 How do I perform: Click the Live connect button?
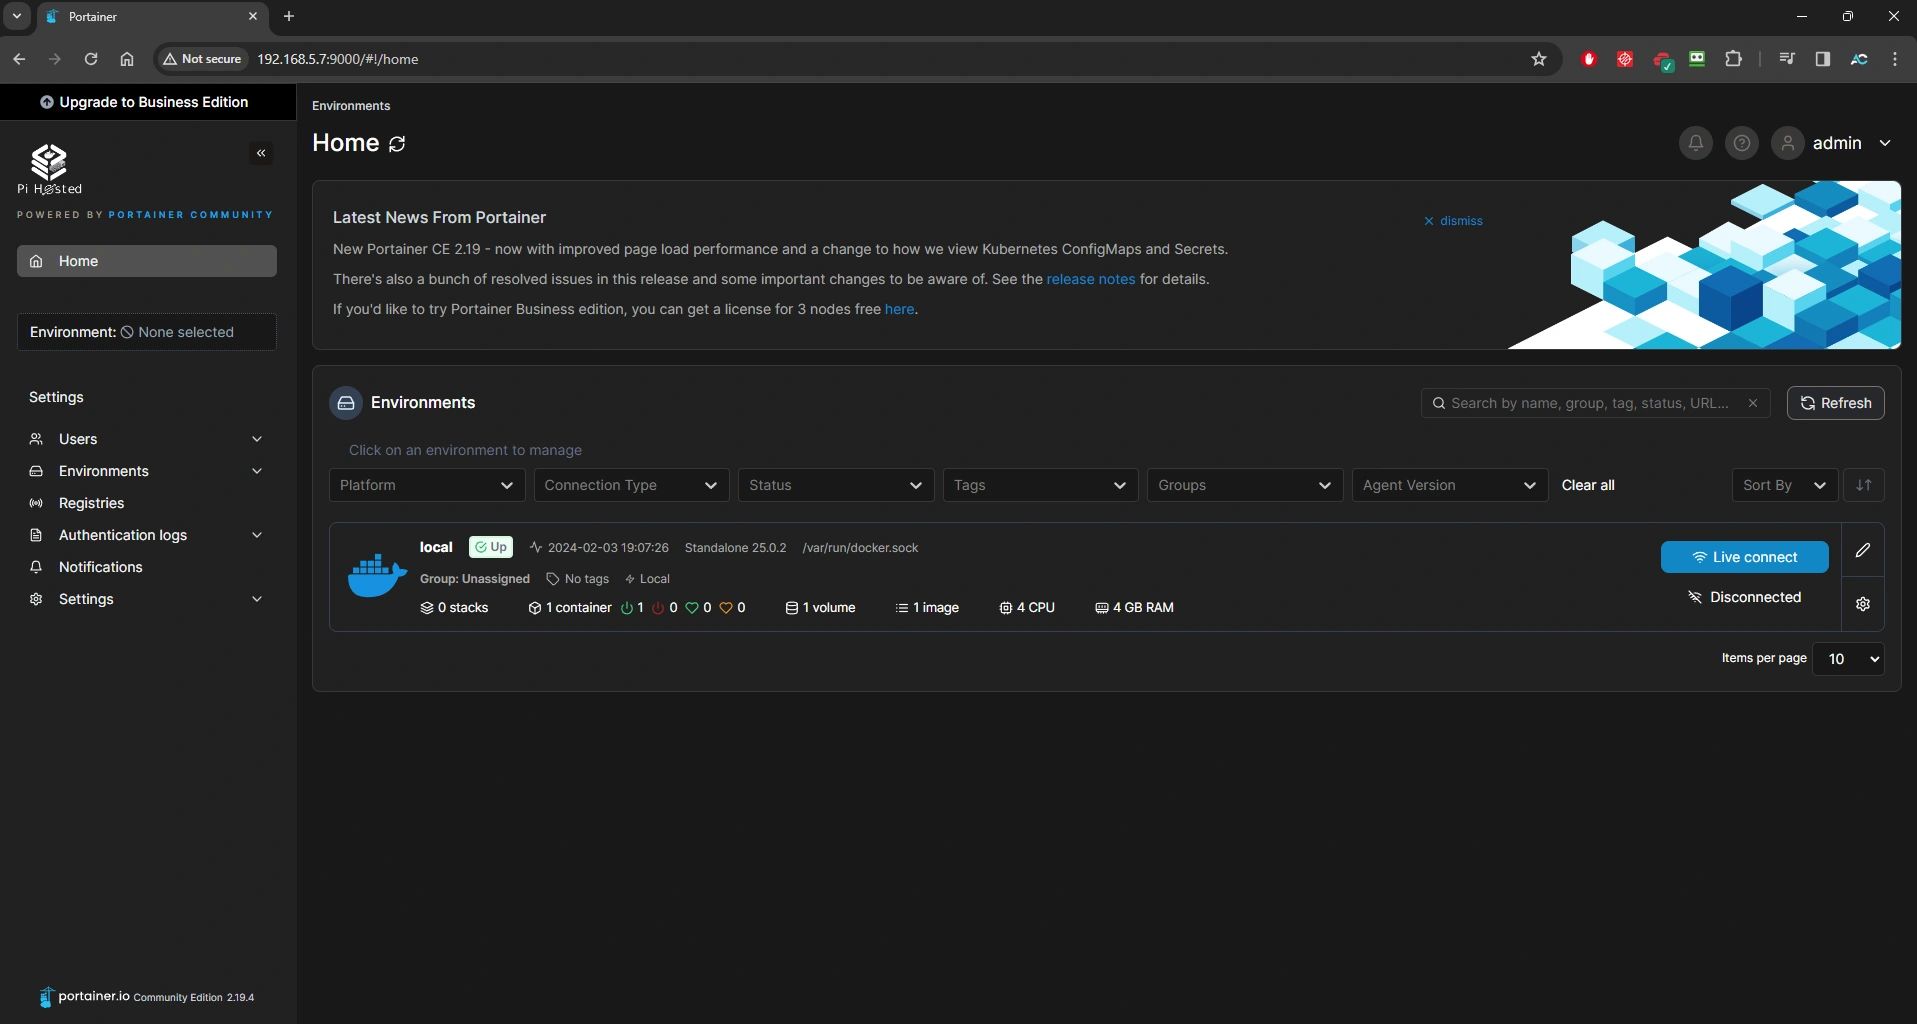coord(1744,557)
